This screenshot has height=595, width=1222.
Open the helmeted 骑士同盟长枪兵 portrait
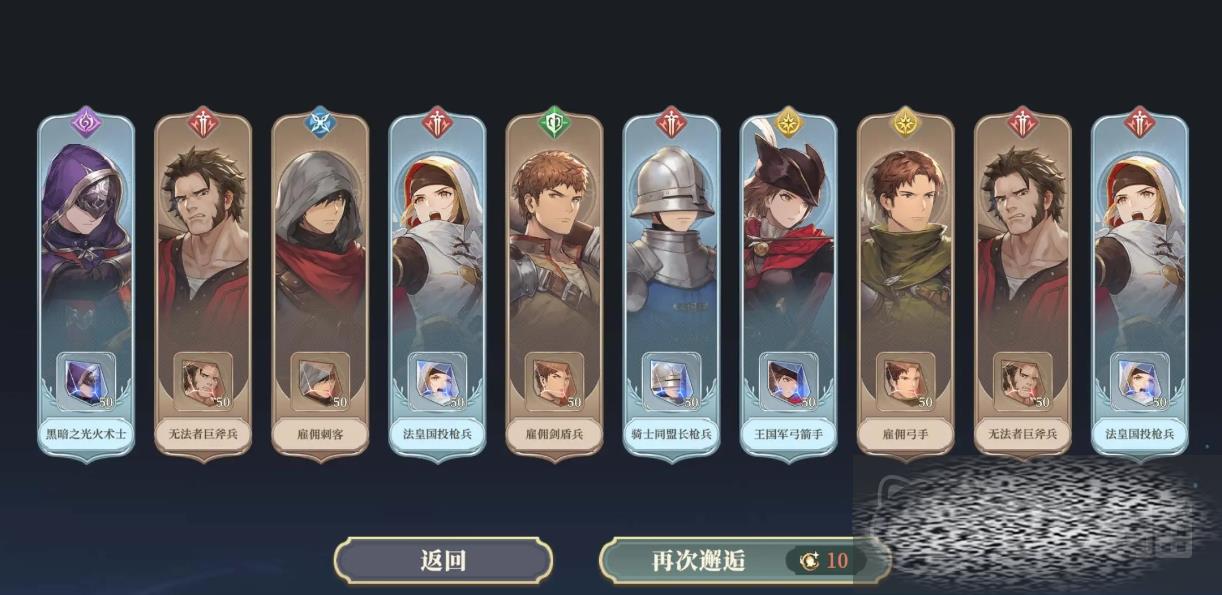point(671,240)
